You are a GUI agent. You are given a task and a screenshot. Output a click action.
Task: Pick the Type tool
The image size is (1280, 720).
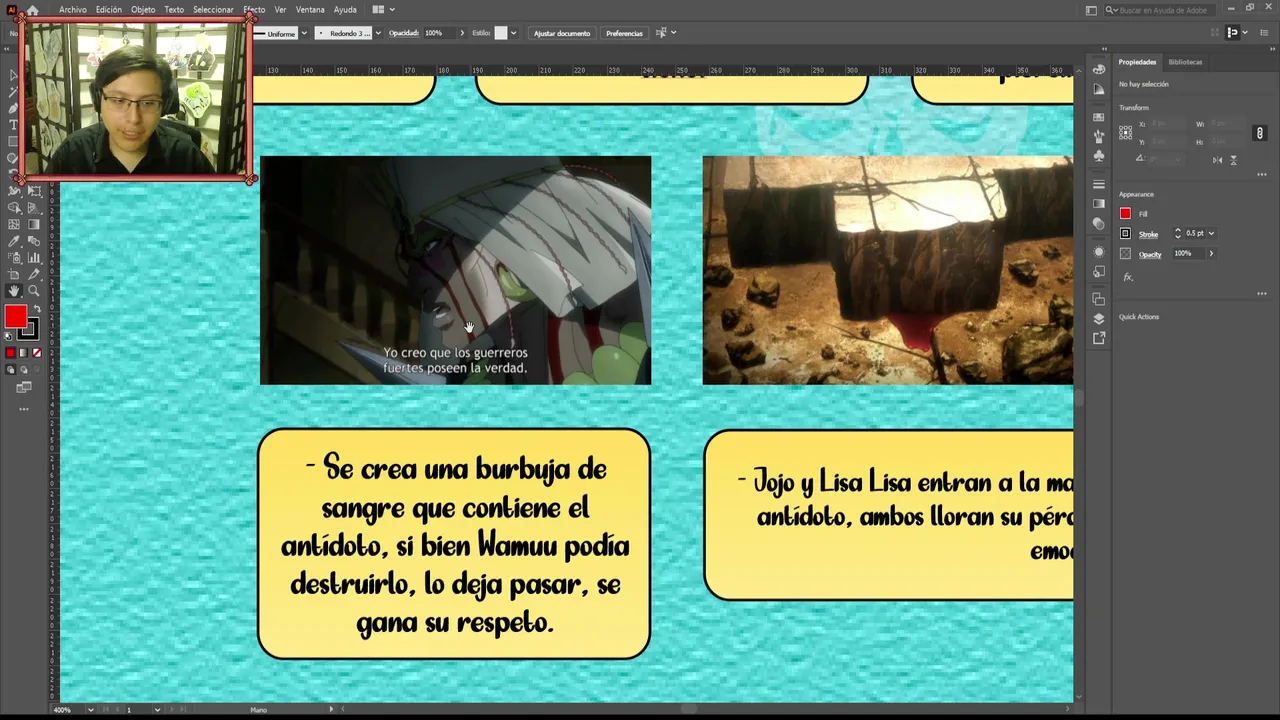[14, 124]
